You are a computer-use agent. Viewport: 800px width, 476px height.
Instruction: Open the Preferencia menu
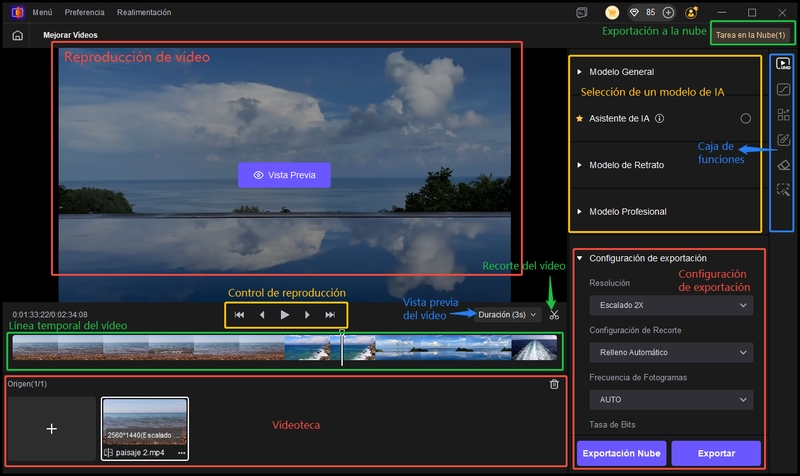tap(84, 12)
